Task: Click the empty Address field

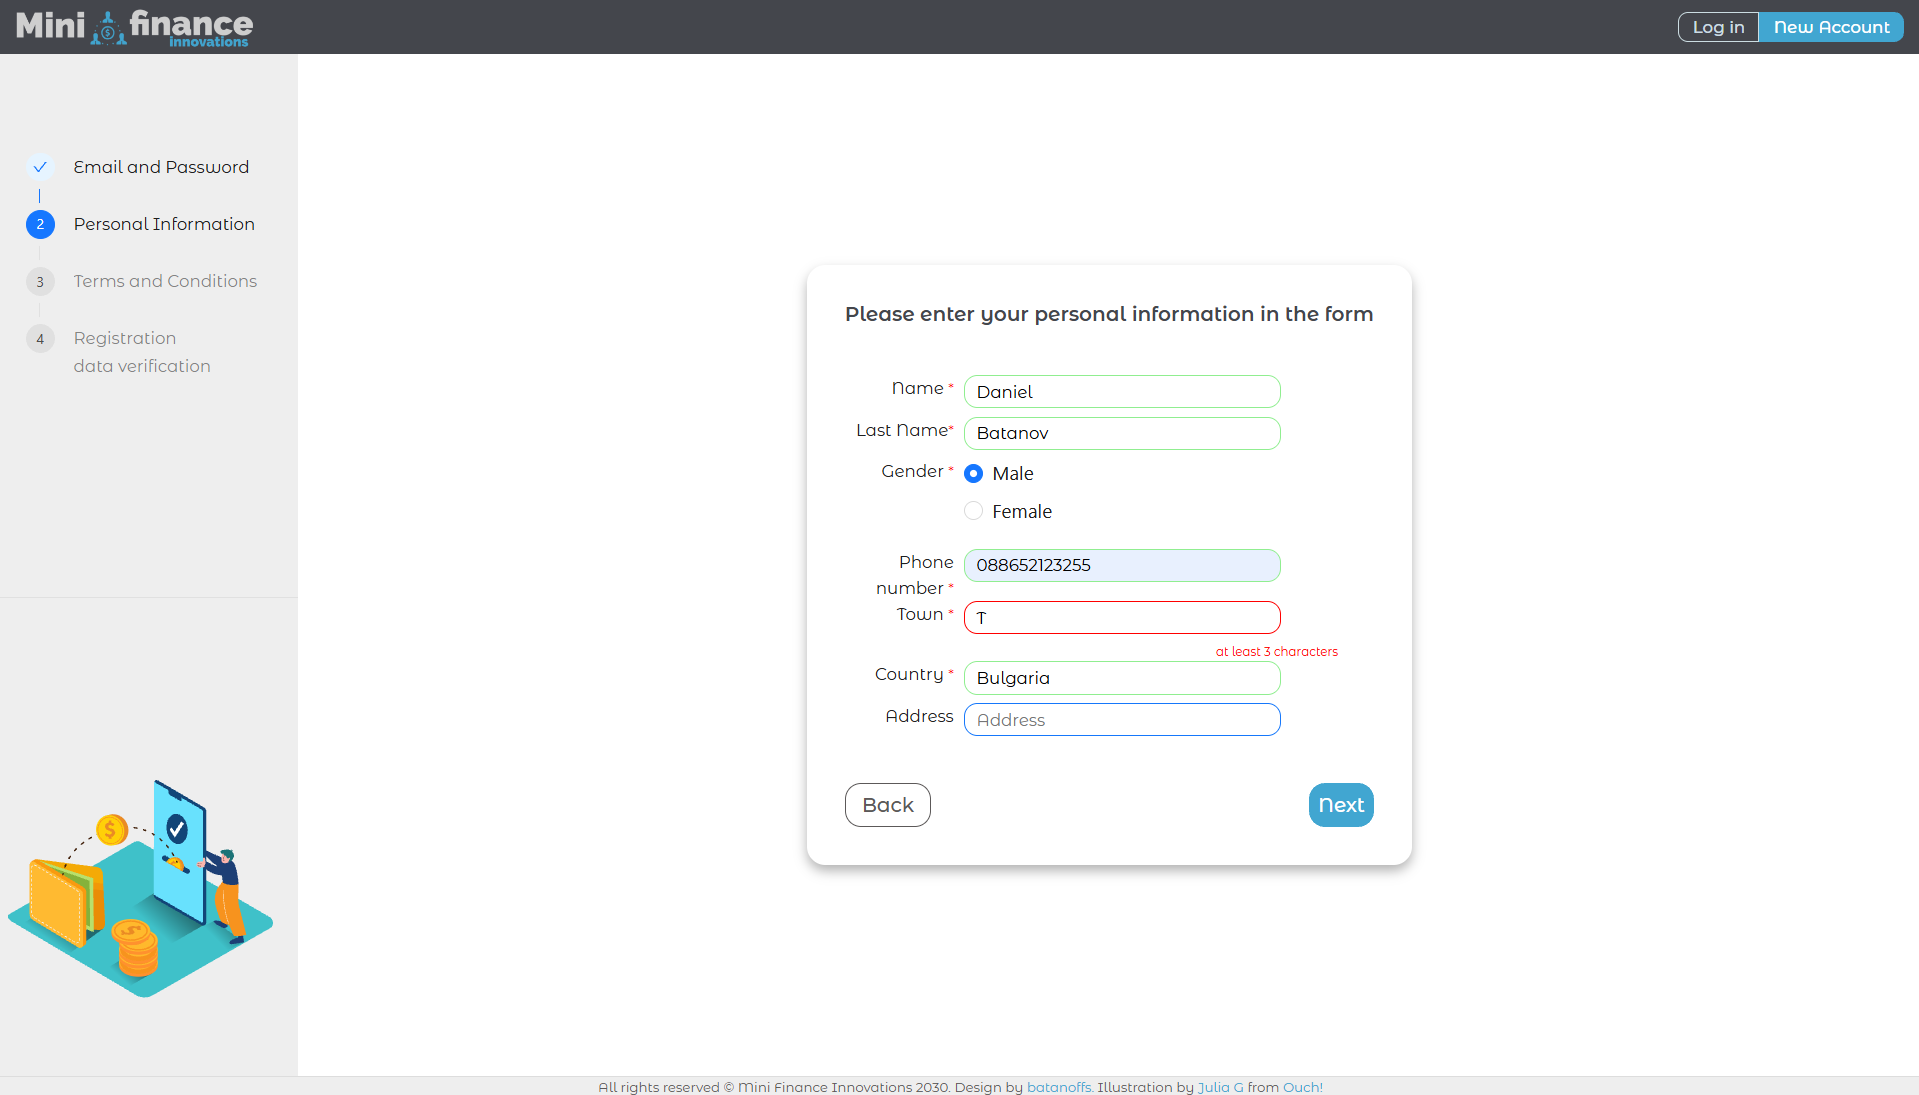Action: point(1121,719)
